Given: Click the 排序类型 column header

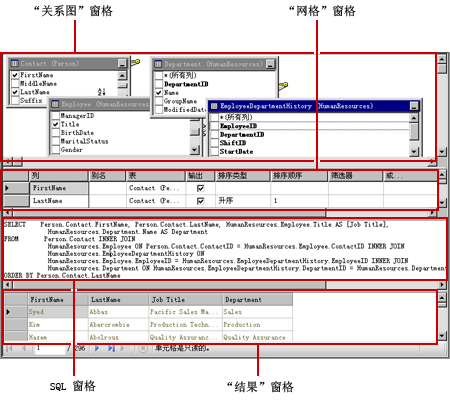Looking at the screenshot, I should coord(243,176).
